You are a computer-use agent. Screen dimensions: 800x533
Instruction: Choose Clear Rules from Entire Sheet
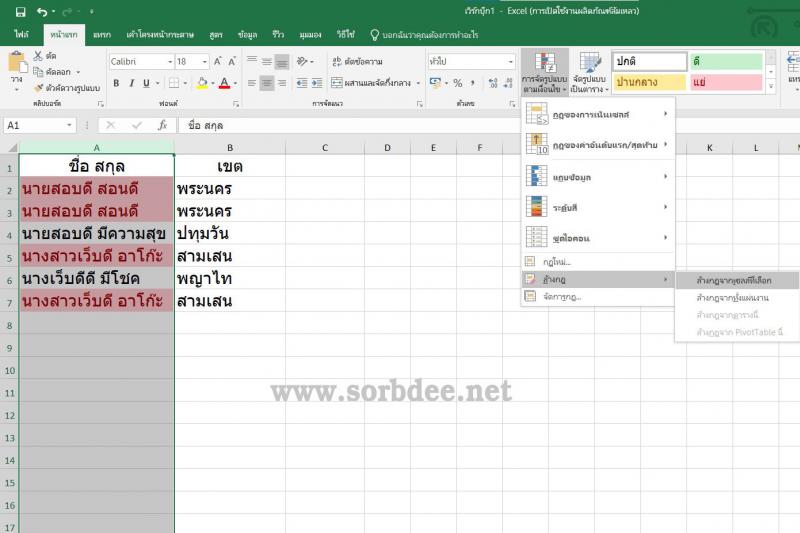[737, 298]
